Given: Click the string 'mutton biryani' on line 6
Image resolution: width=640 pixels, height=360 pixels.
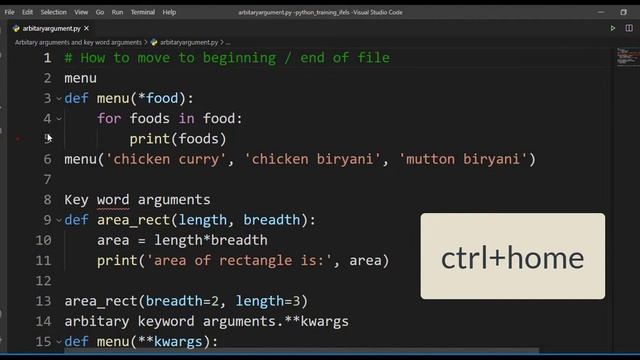Looking at the screenshot, I should tap(463, 159).
